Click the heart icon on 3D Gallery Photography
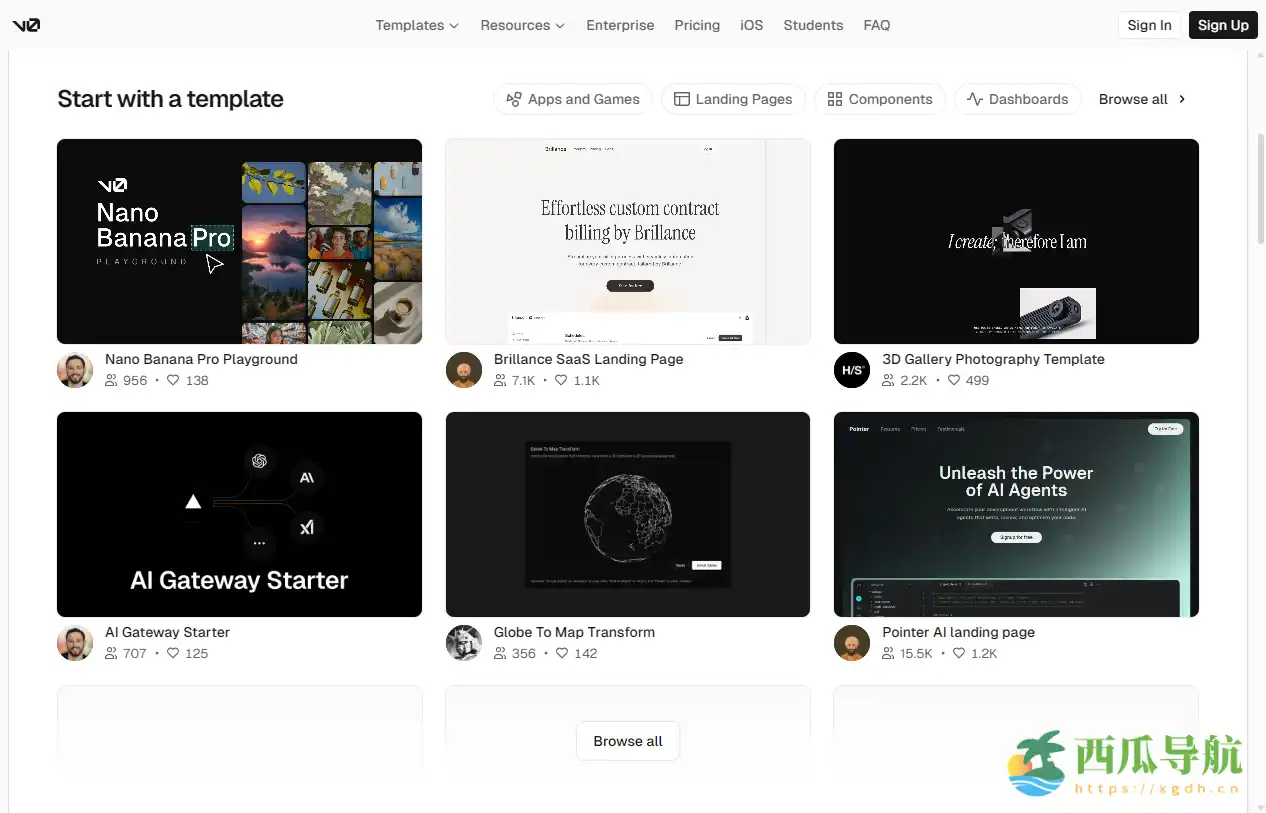Screen dimensions: 1266x813 click(x=954, y=381)
